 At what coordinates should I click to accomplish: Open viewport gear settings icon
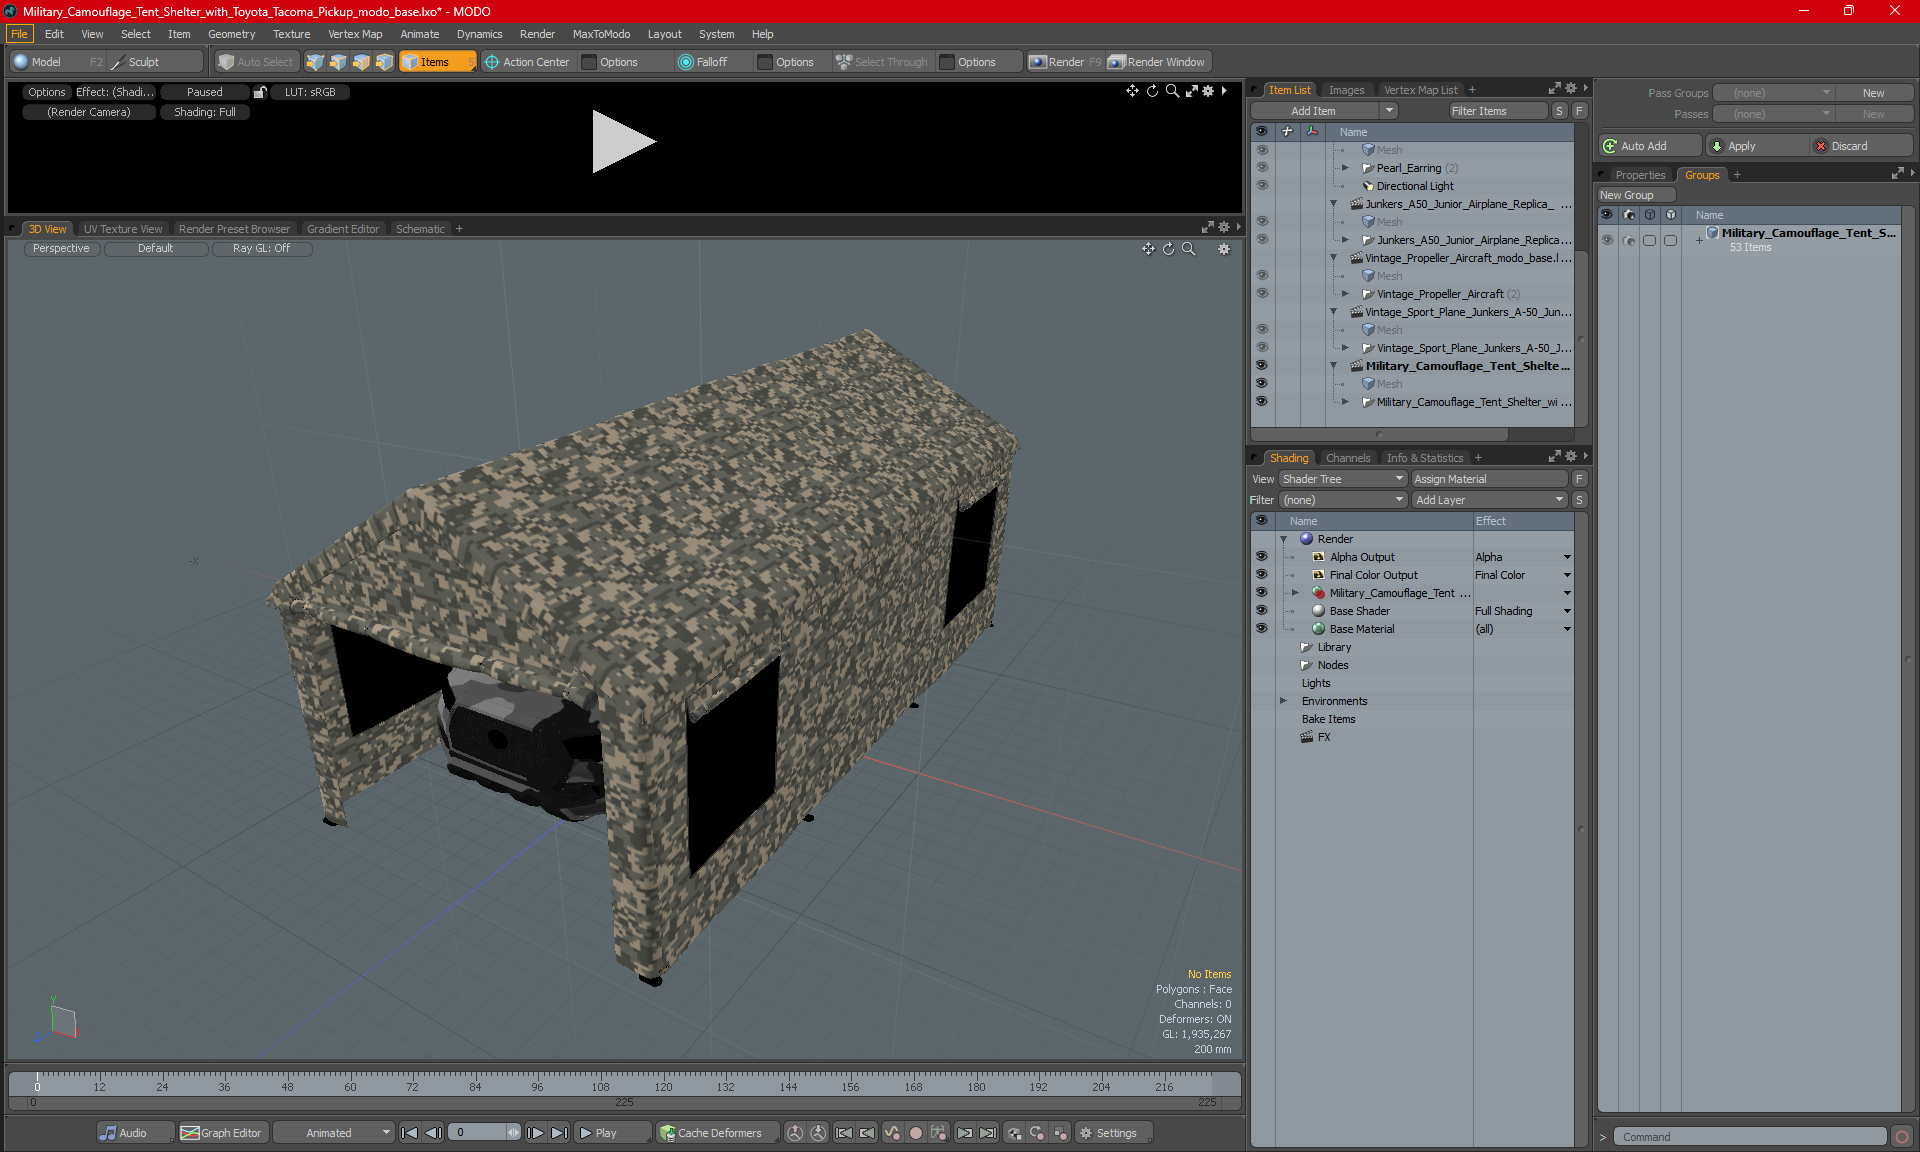click(1224, 249)
